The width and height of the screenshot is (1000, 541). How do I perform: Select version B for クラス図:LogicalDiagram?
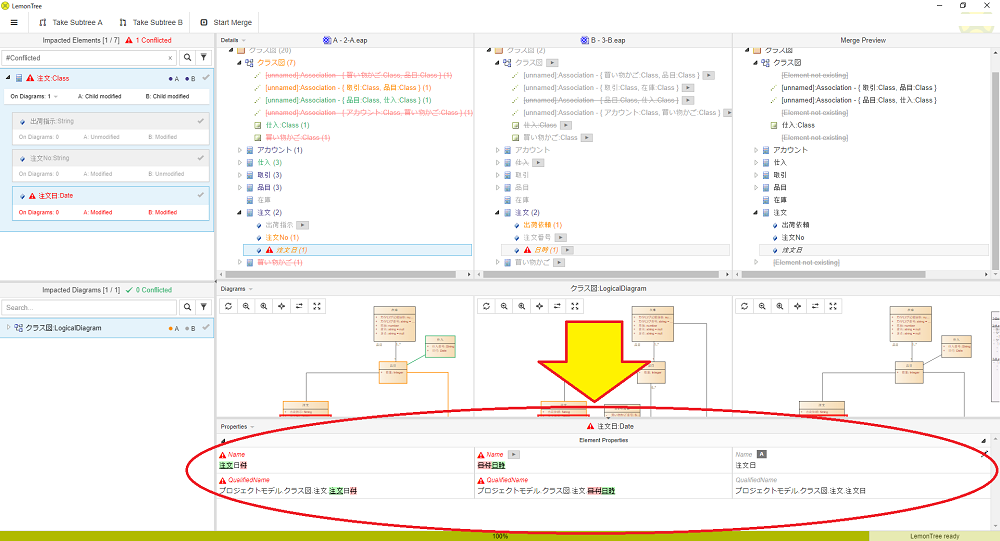pos(190,329)
